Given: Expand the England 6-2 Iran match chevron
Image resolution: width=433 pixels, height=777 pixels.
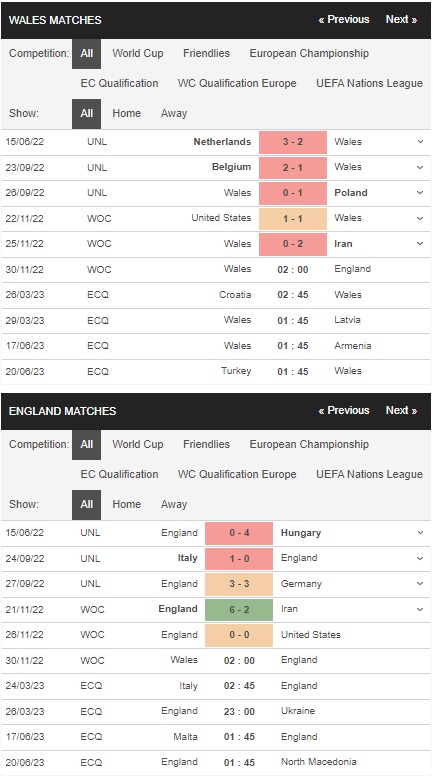Looking at the screenshot, I should pyautogui.click(x=420, y=609).
